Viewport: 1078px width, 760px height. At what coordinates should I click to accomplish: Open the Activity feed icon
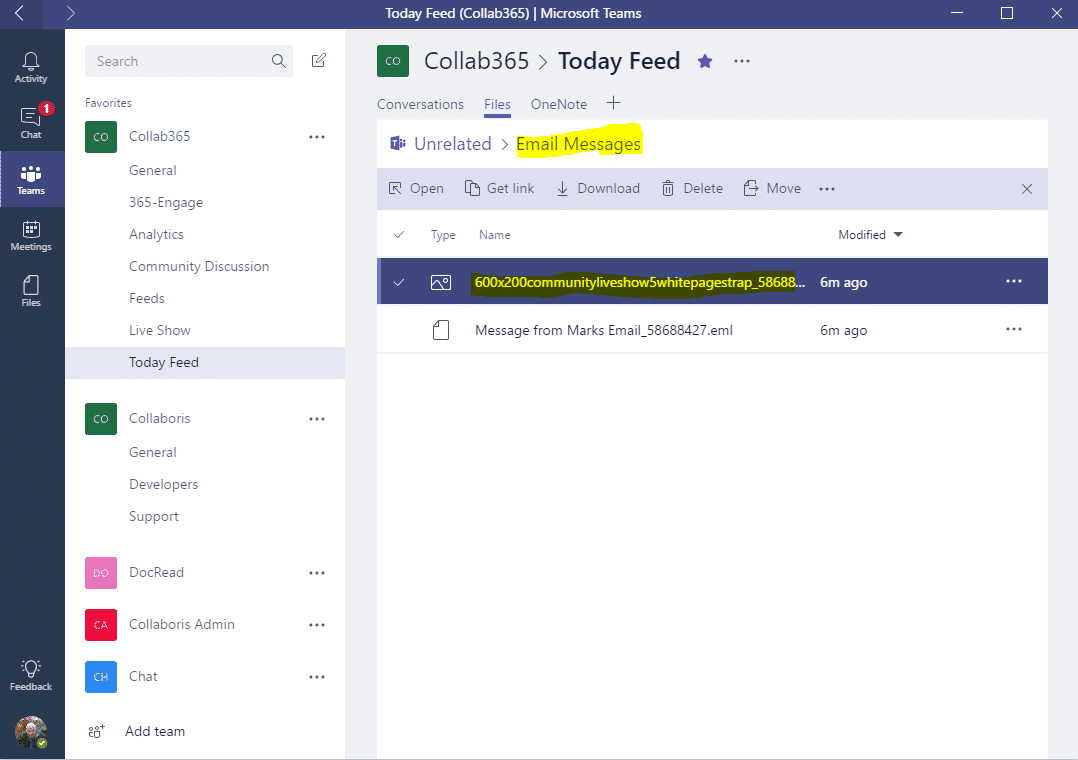pos(31,67)
